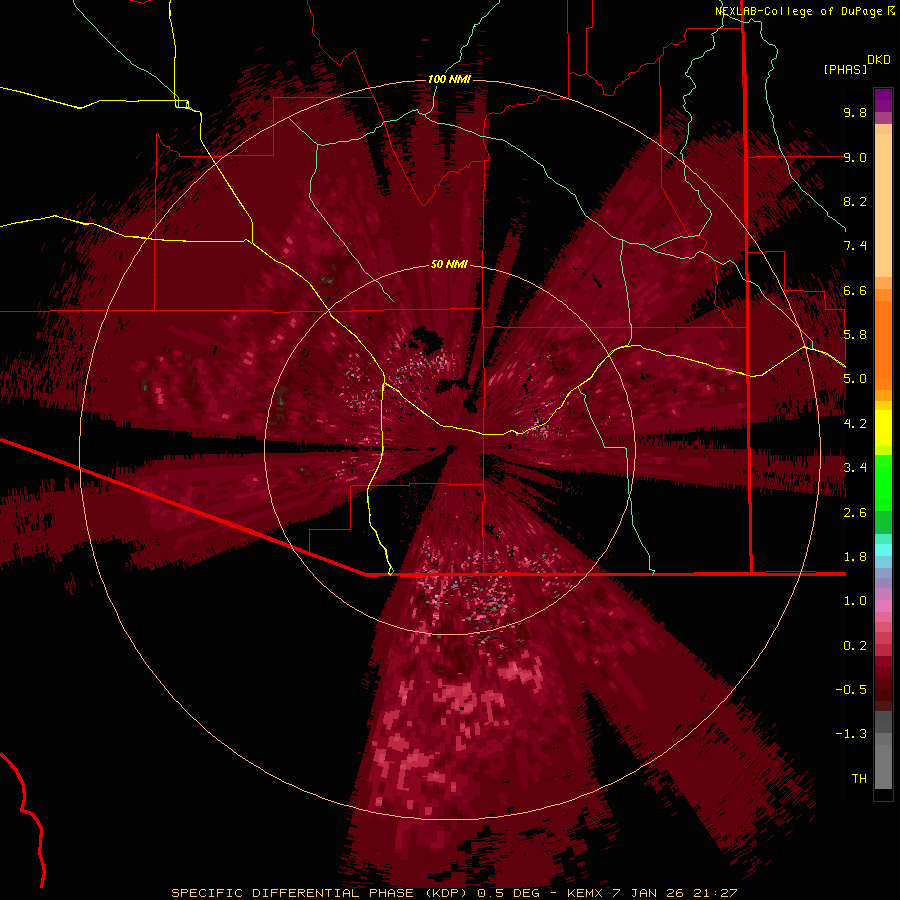The image size is (900, 900).
Task: Click the yellow segment of the color bar
Action: tap(883, 428)
